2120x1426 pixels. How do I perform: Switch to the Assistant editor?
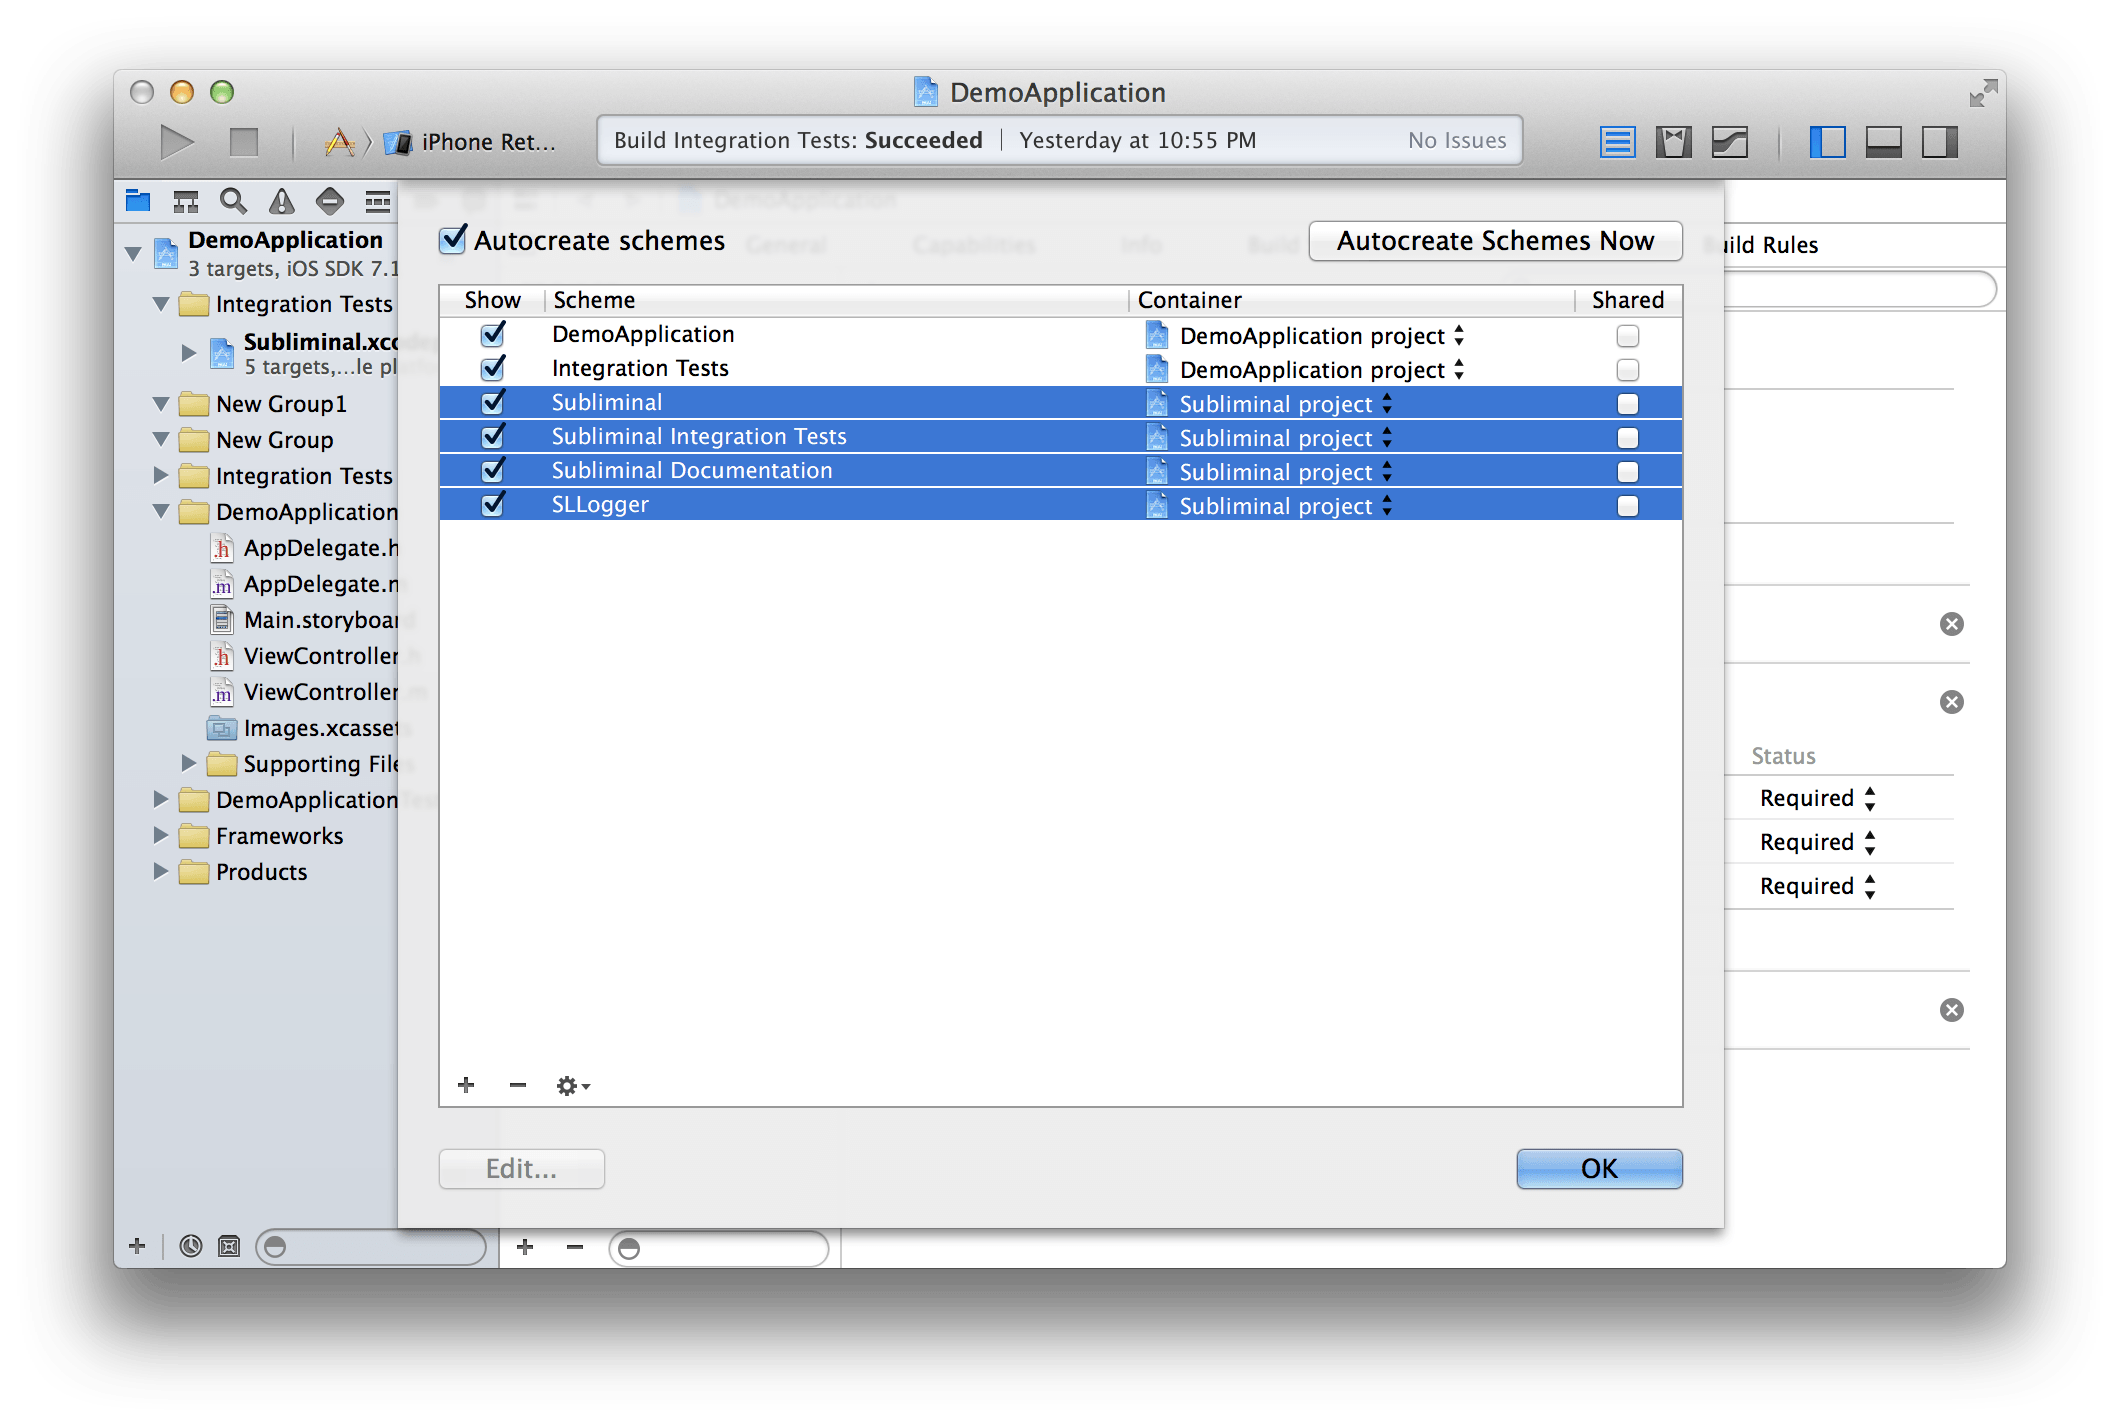(1673, 142)
